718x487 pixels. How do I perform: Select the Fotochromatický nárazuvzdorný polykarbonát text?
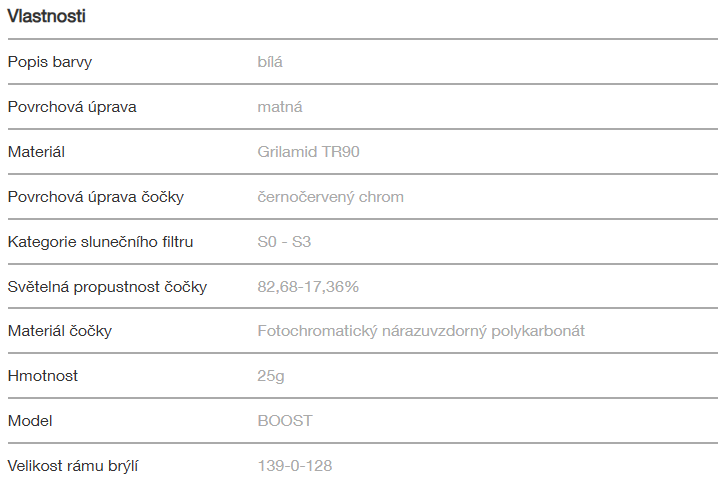[x=421, y=331]
